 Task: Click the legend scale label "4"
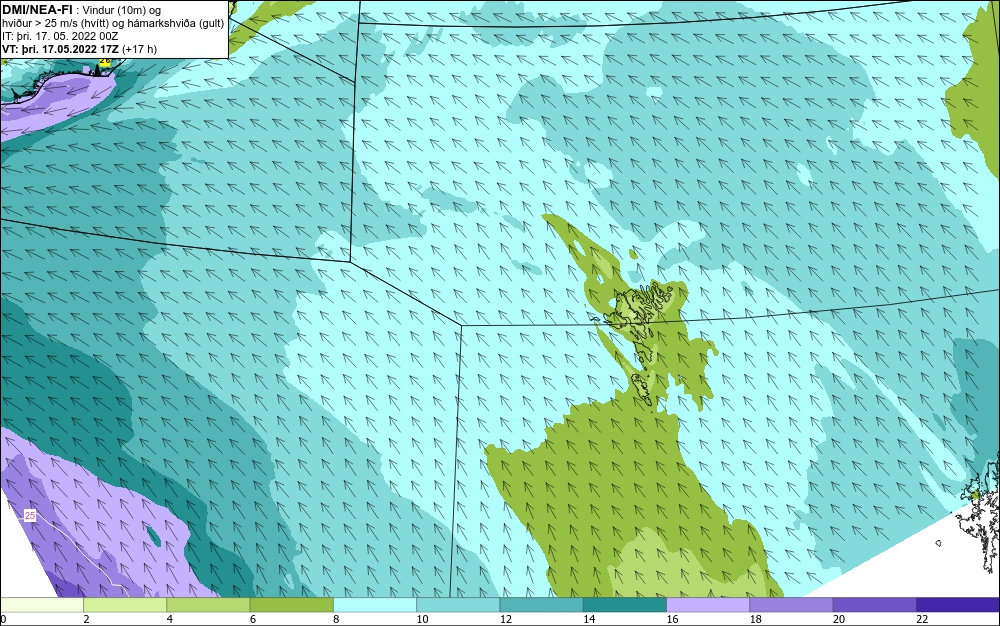tap(170, 619)
